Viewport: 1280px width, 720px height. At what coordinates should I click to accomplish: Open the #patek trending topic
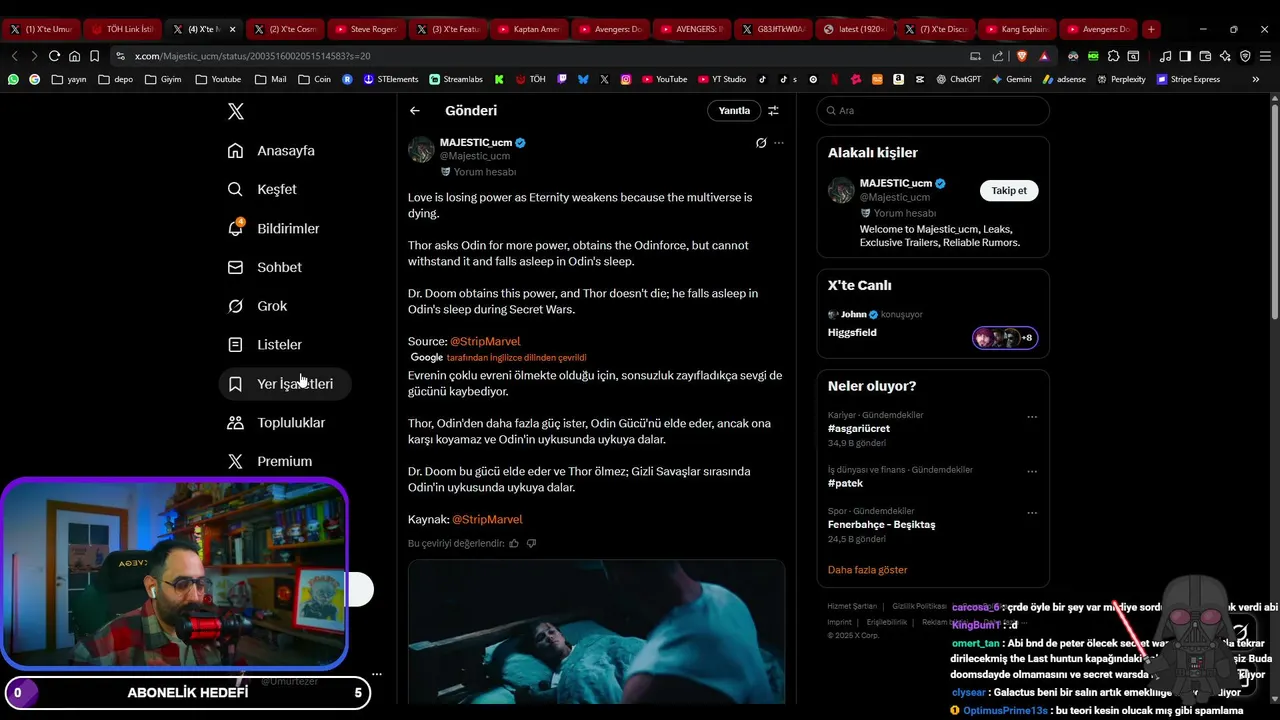[845, 483]
